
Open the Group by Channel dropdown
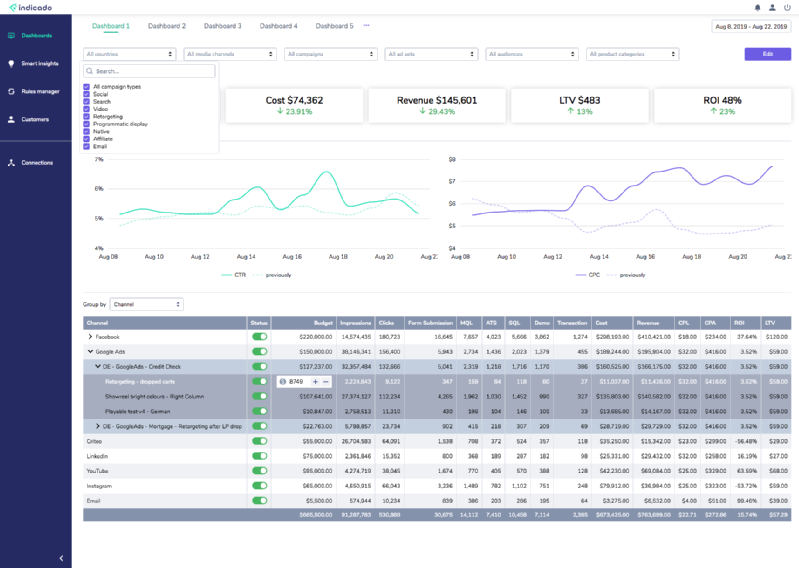pos(147,304)
